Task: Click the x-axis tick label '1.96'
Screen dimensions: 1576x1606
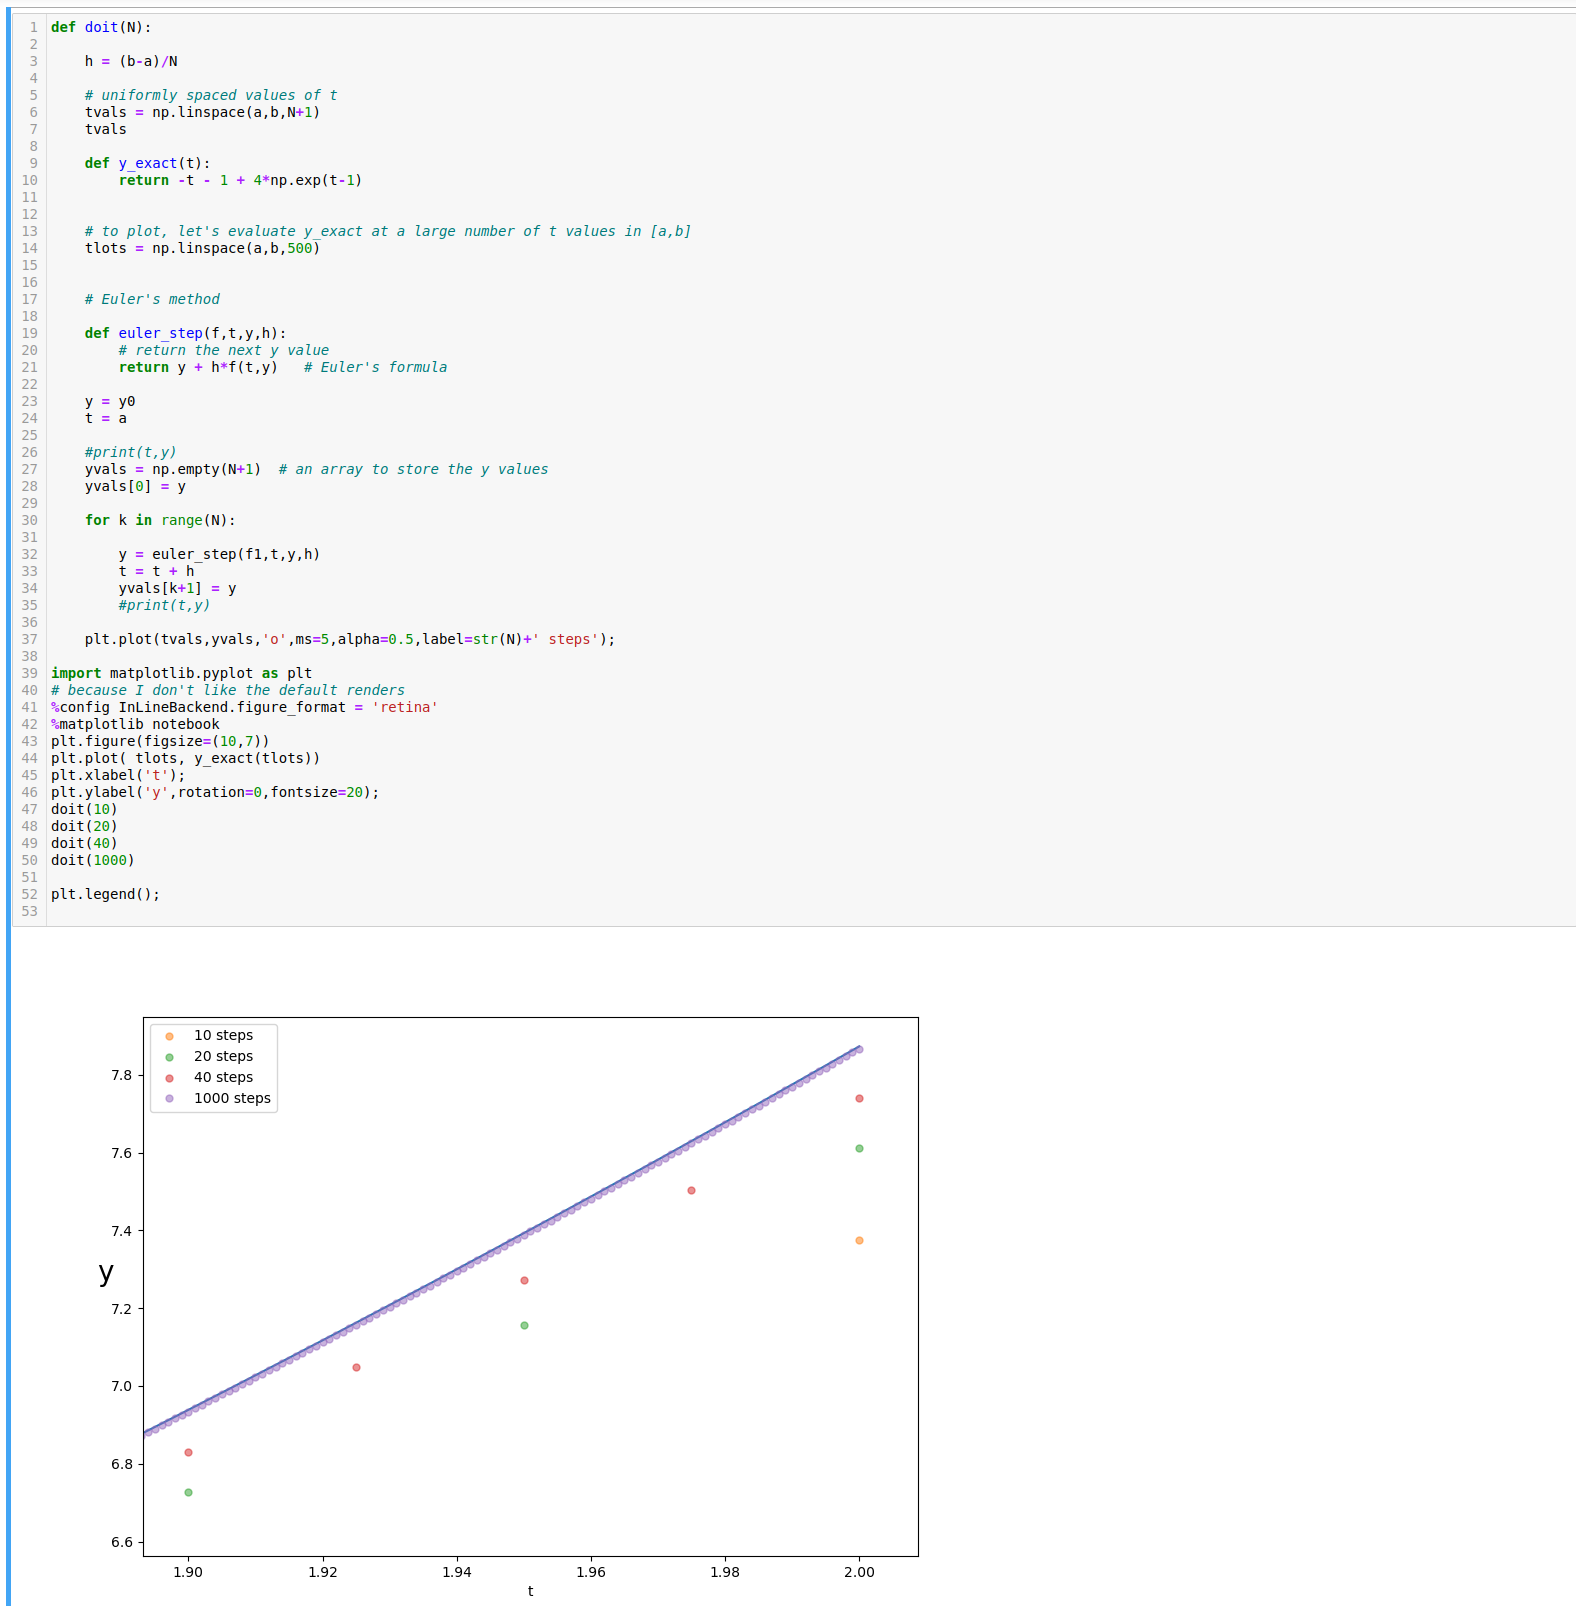Action: [591, 1572]
